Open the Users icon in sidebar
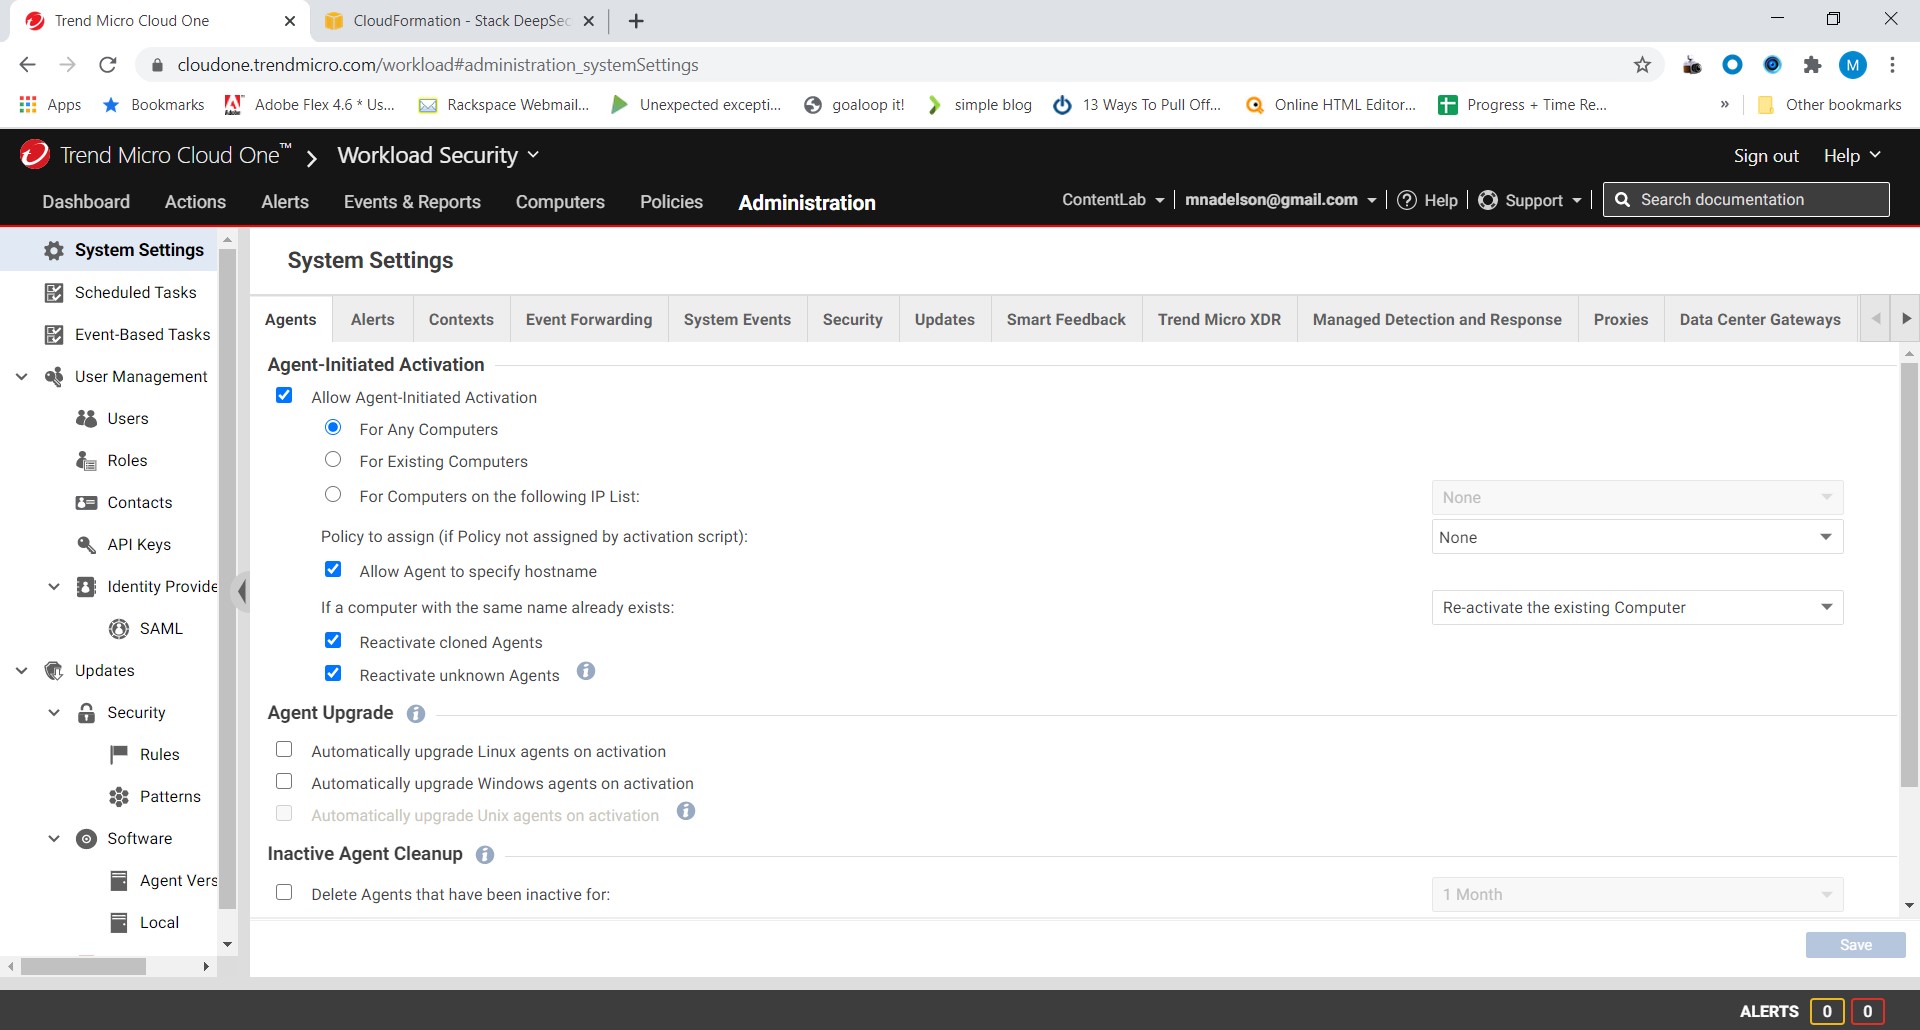Image resolution: width=1920 pixels, height=1030 pixels. click(x=87, y=418)
